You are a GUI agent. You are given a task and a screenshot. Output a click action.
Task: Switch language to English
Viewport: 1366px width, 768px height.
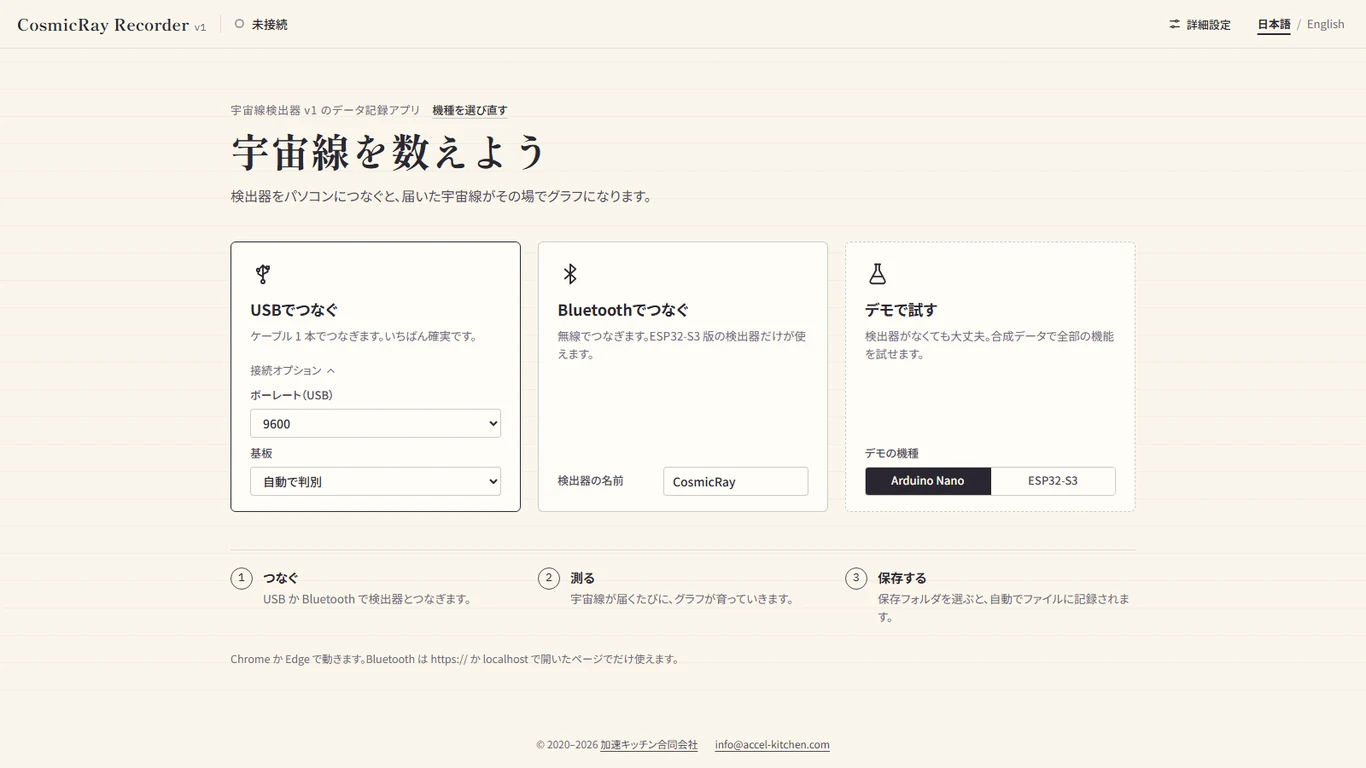click(x=1326, y=24)
